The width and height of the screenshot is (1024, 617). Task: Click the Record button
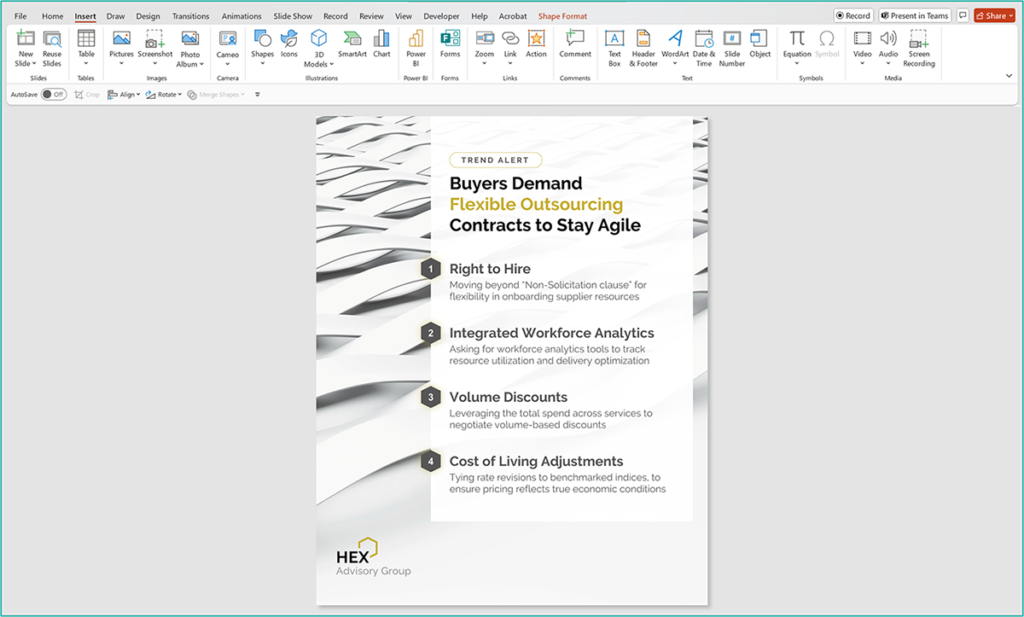[x=853, y=15]
